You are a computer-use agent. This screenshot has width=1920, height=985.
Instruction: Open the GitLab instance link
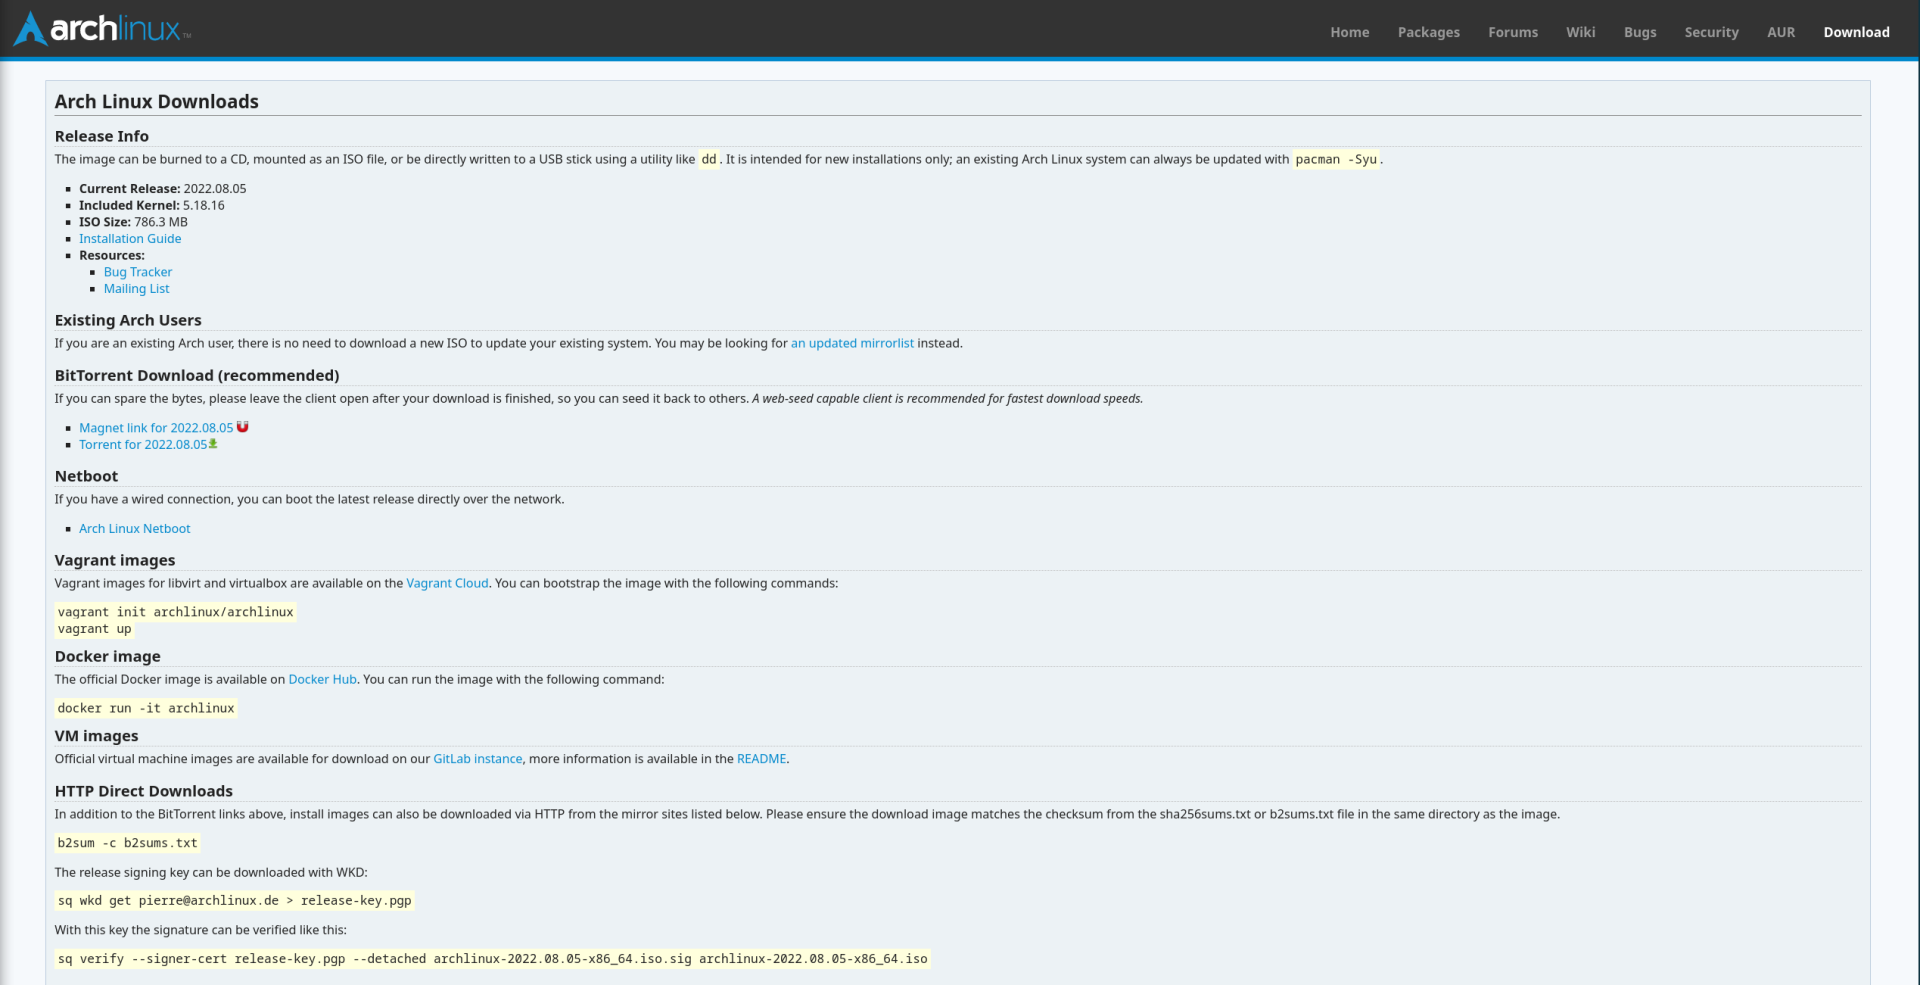[477, 759]
